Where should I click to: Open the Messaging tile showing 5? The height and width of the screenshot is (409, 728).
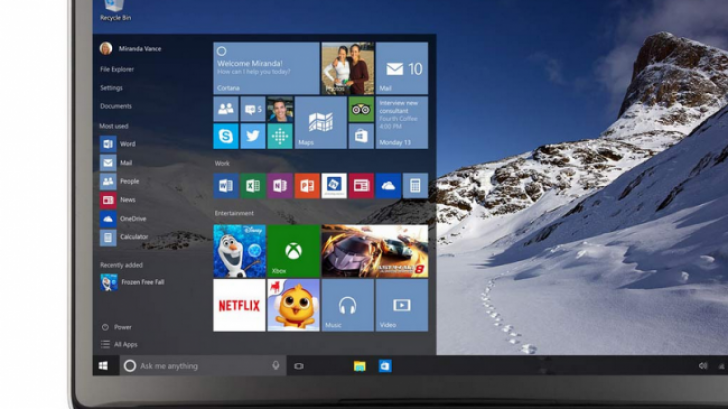click(x=253, y=109)
